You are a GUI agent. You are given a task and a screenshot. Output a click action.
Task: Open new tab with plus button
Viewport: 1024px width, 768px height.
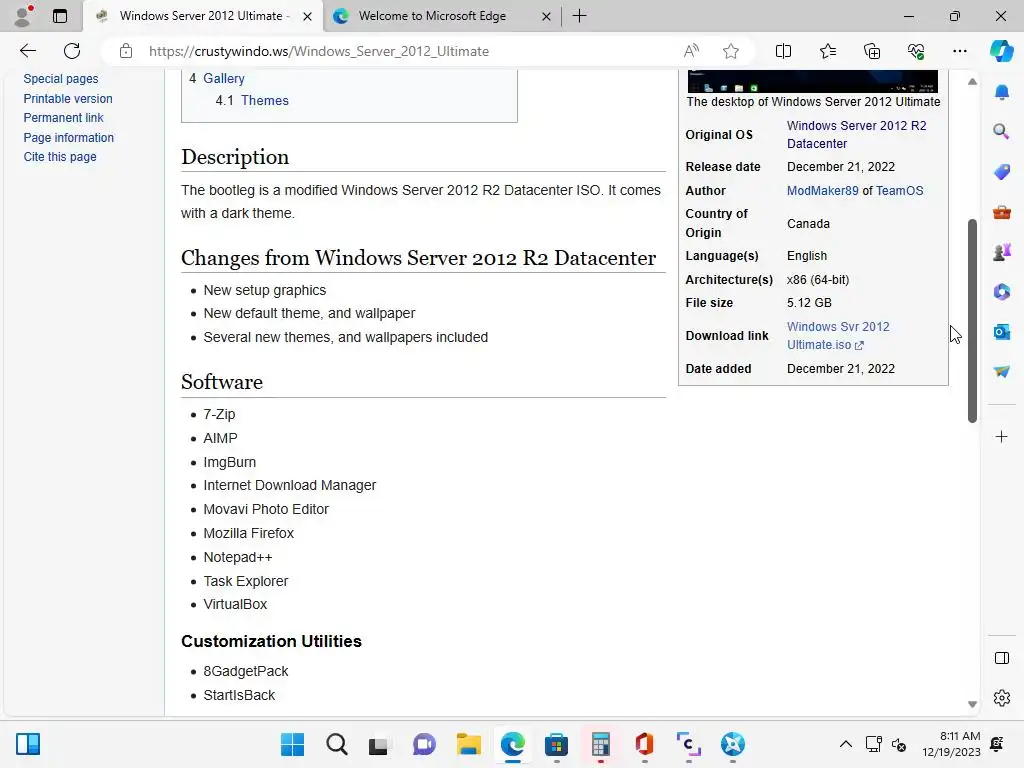coord(579,16)
